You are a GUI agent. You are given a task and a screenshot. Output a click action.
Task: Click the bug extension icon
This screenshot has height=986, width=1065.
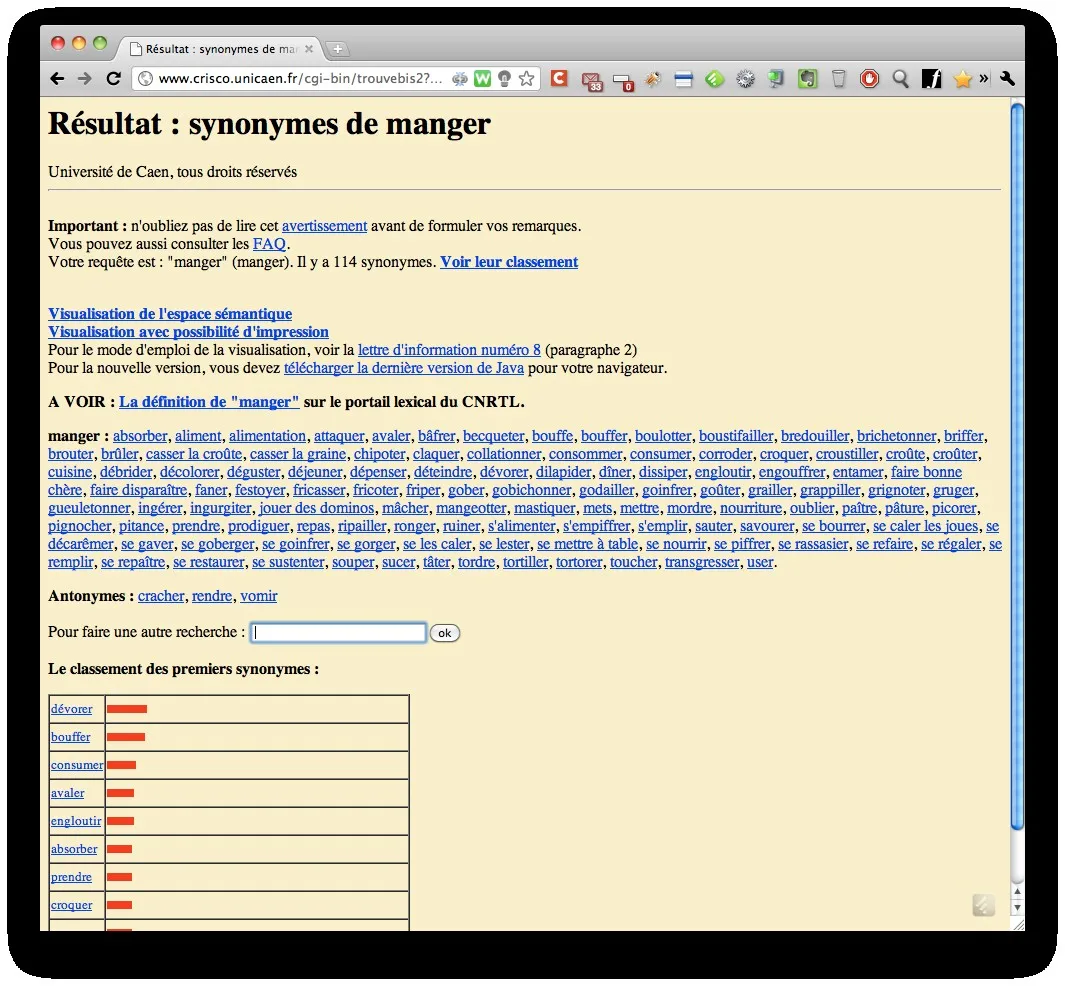[x=653, y=79]
